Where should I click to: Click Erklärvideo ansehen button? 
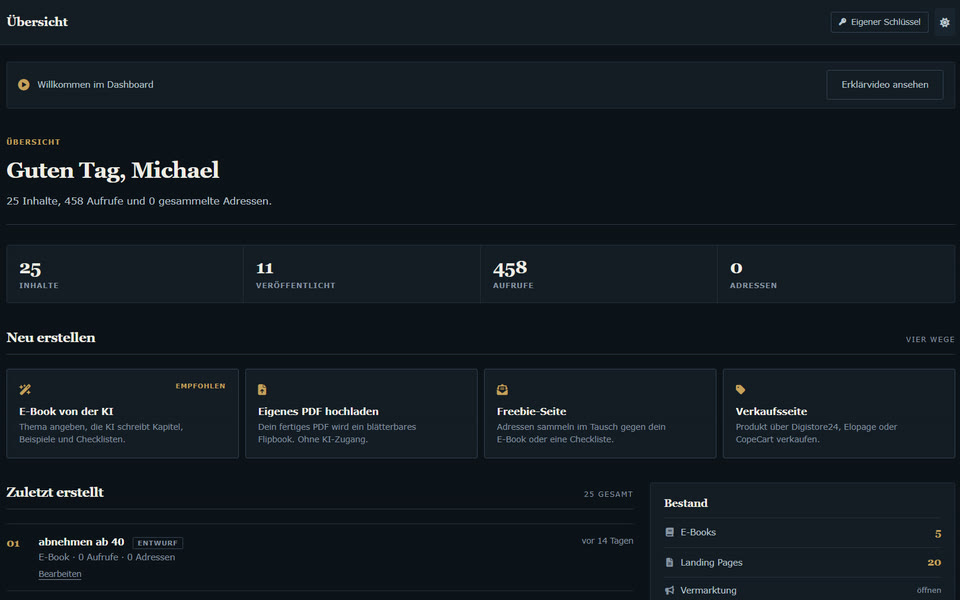click(x=885, y=84)
